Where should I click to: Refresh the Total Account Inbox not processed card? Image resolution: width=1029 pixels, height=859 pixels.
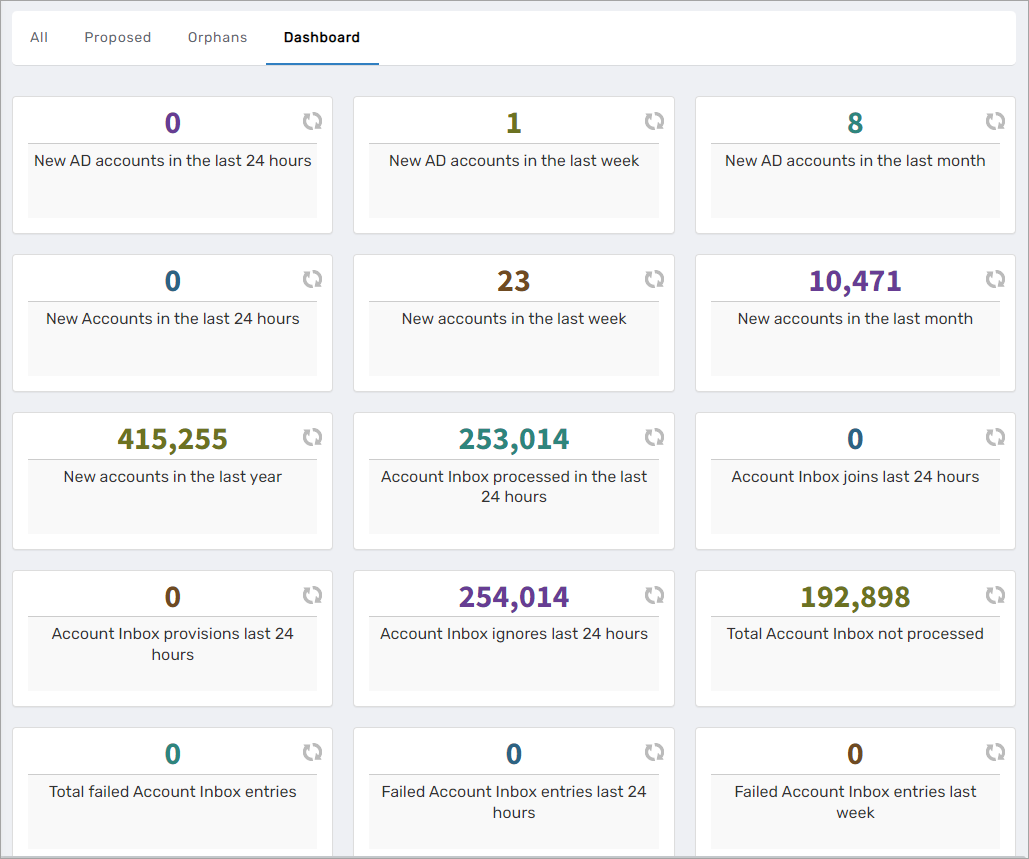995,593
